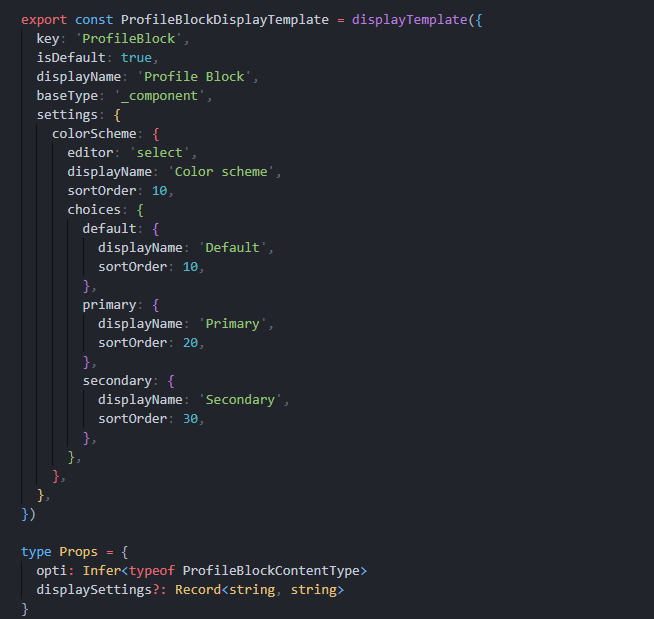Click the 'type' keyword before Props
The height and width of the screenshot is (619, 654).
(x=36, y=552)
